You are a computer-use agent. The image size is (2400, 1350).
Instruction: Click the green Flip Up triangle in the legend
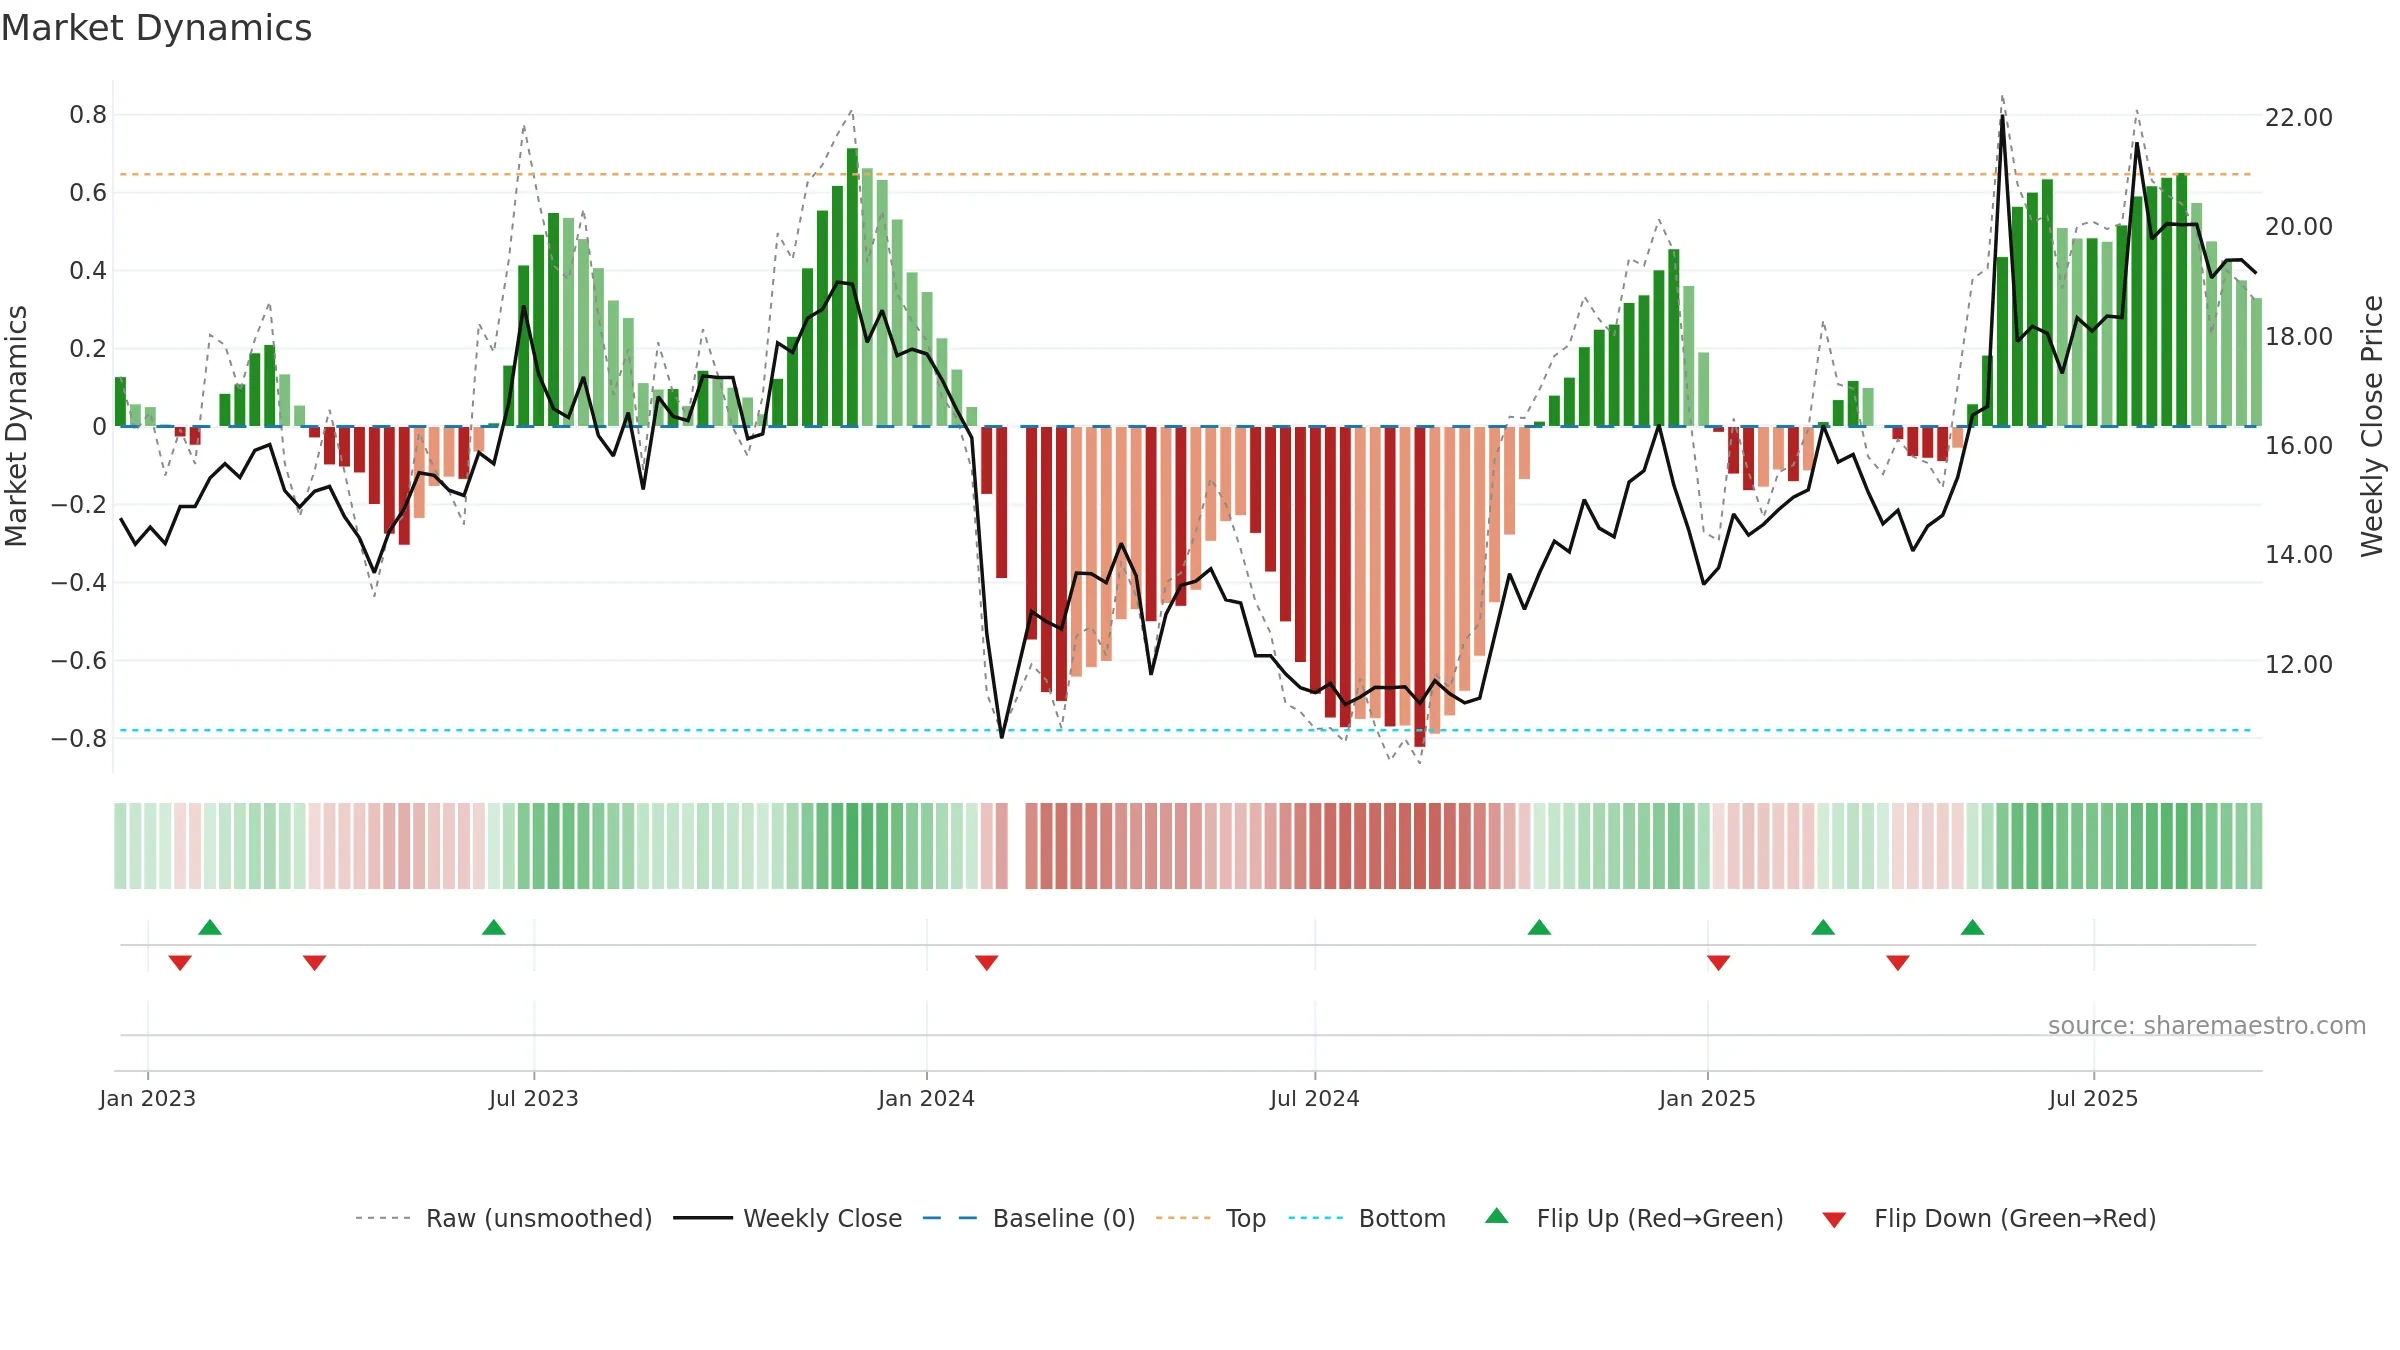pos(1496,1216)
